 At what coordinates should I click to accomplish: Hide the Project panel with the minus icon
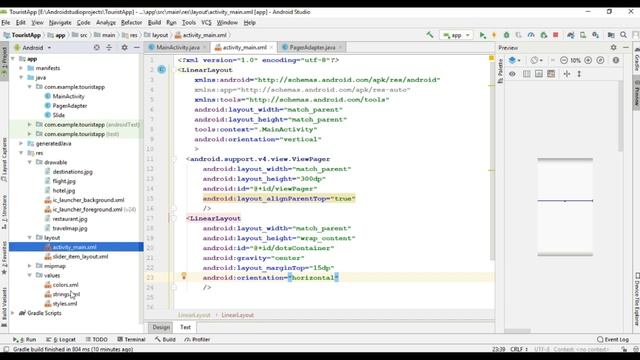click(137, 48)
